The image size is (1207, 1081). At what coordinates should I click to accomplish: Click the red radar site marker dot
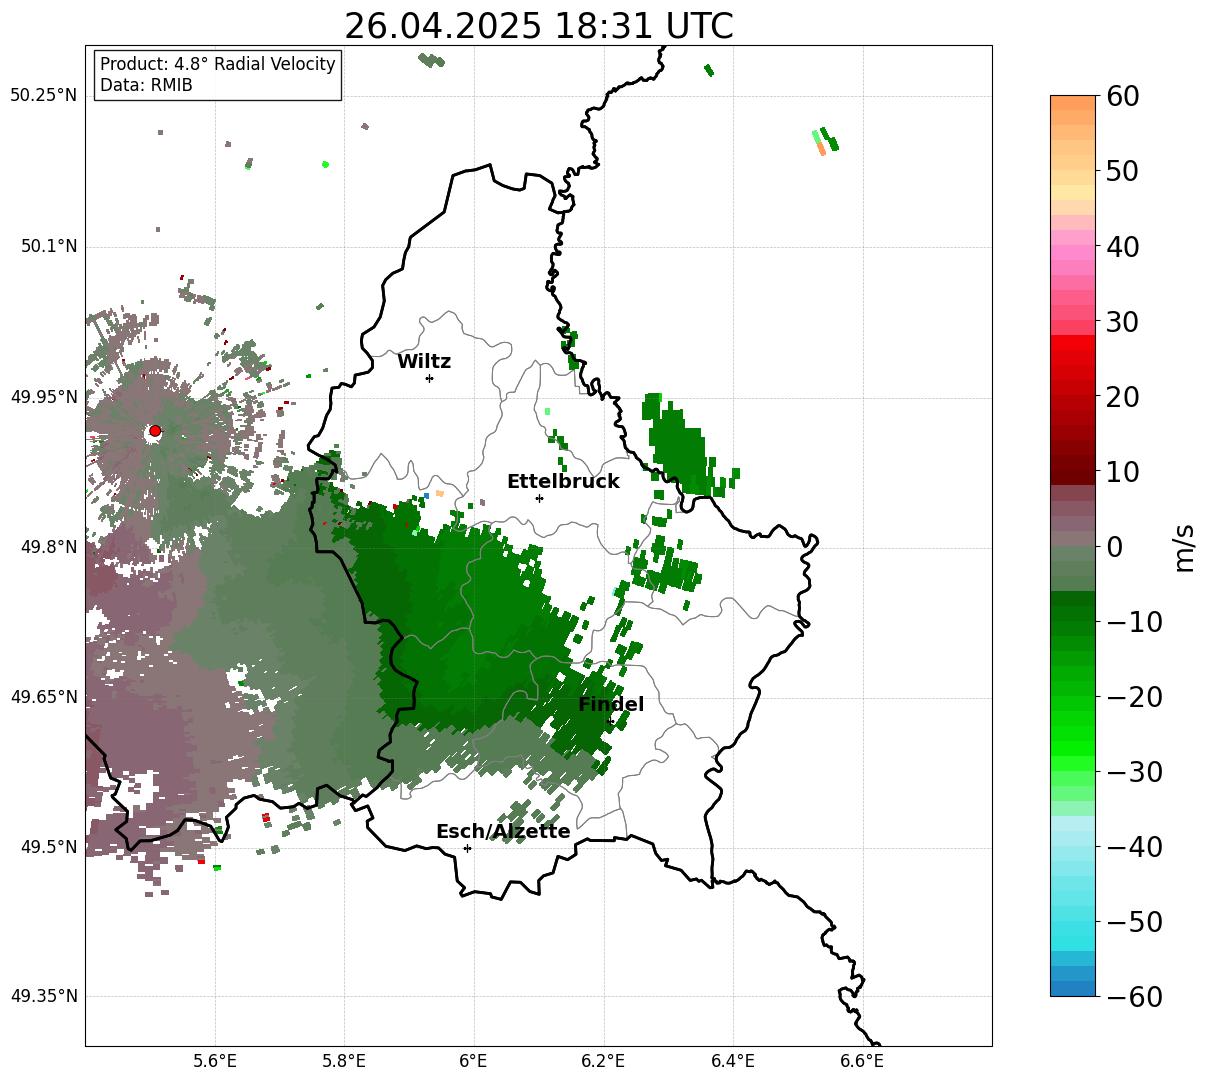154,431
